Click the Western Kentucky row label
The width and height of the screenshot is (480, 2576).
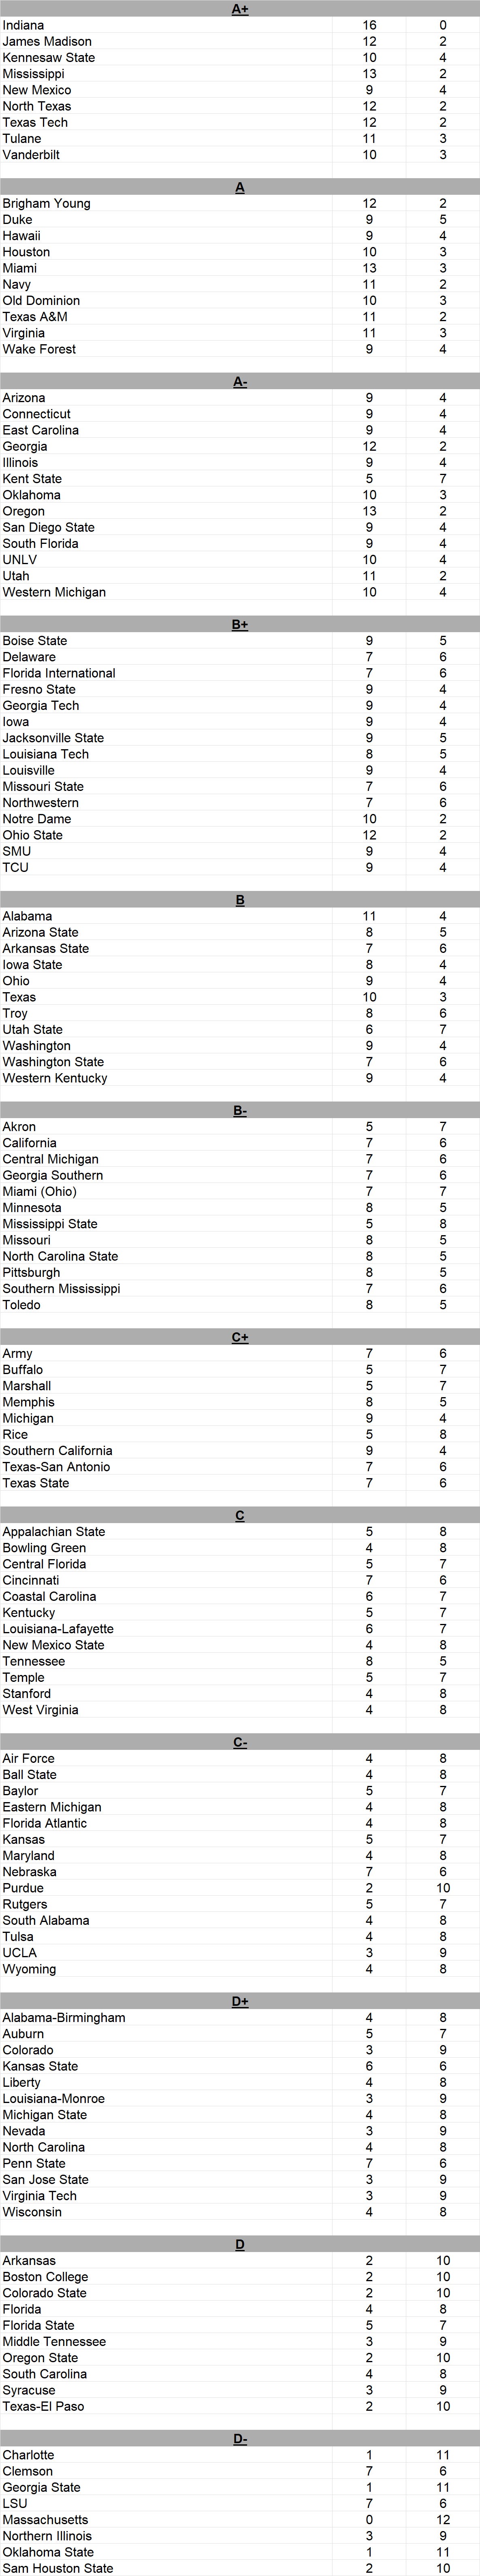55,1078
